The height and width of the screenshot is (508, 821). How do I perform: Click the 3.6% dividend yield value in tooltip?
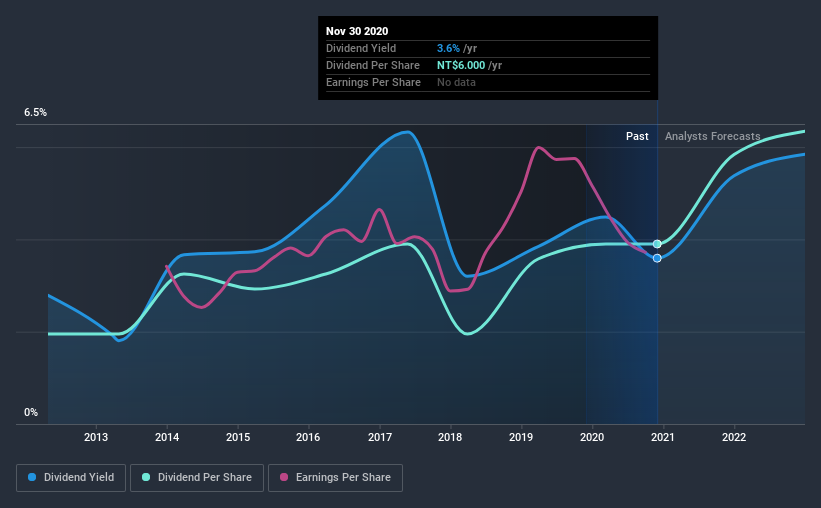coord(448,48)
